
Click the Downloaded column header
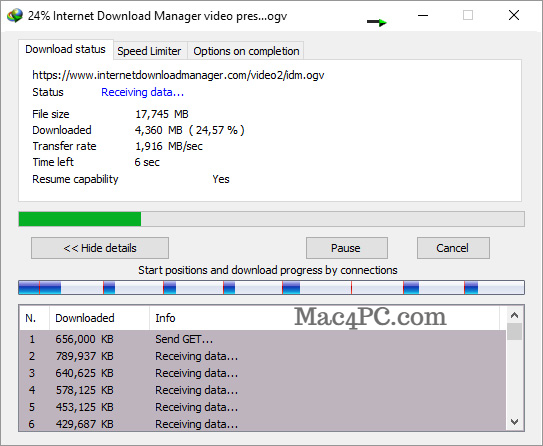(99, 318)
